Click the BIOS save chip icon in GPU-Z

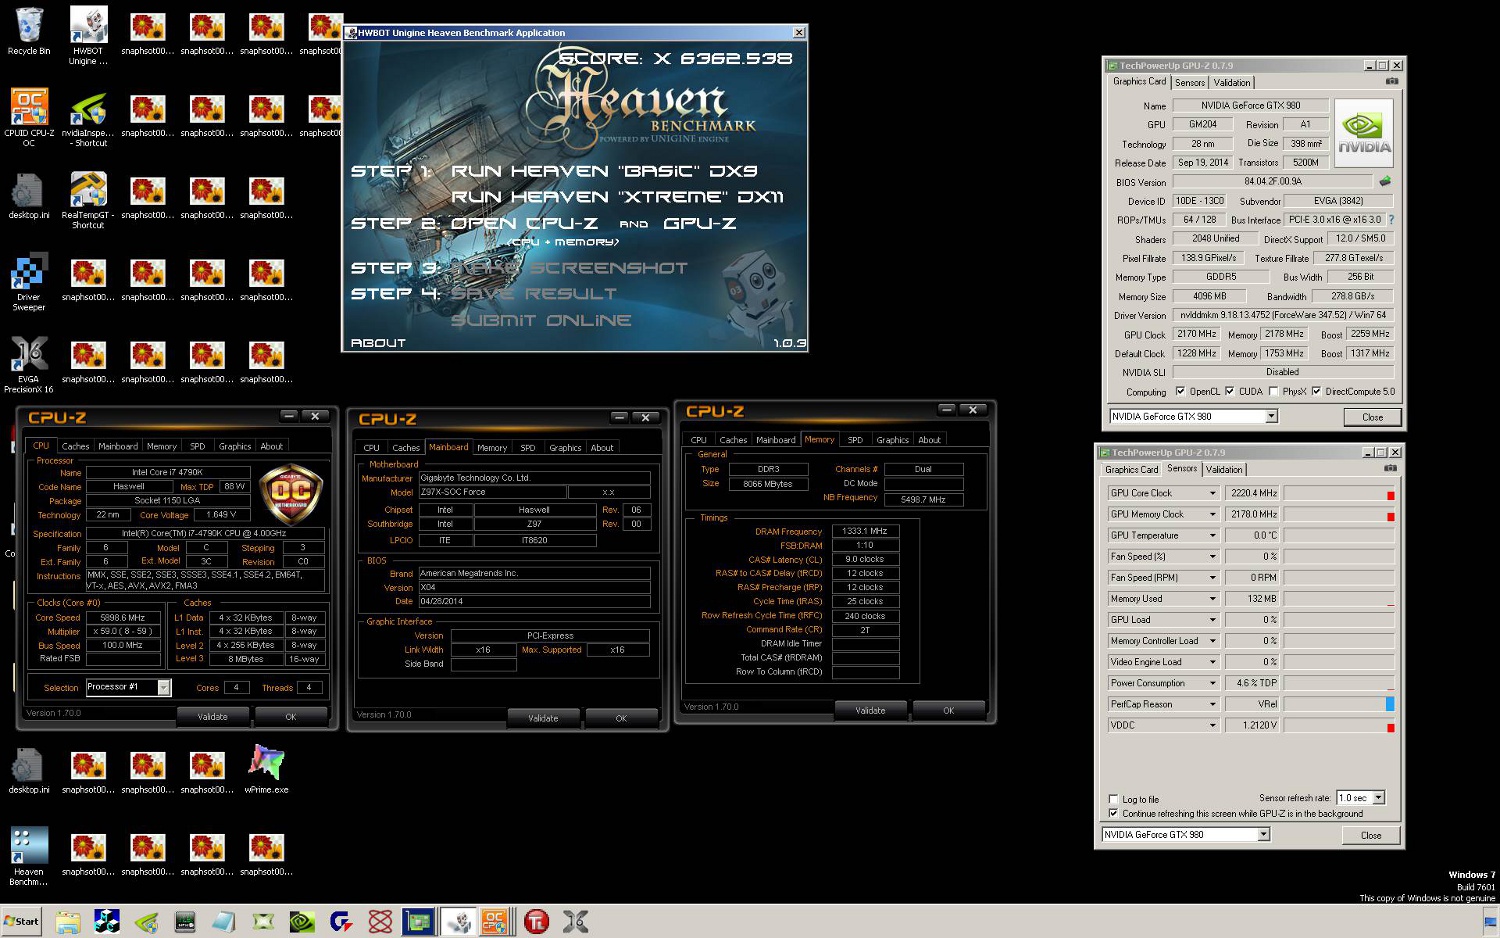(1385, 181)
